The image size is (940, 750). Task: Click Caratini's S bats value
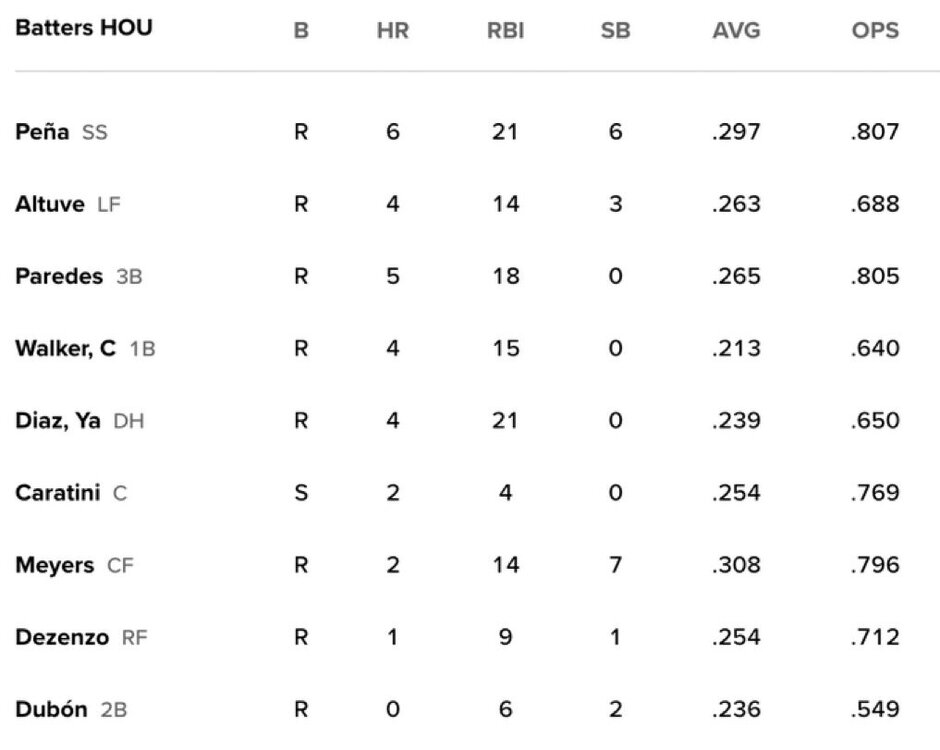[x=301, y=493]
